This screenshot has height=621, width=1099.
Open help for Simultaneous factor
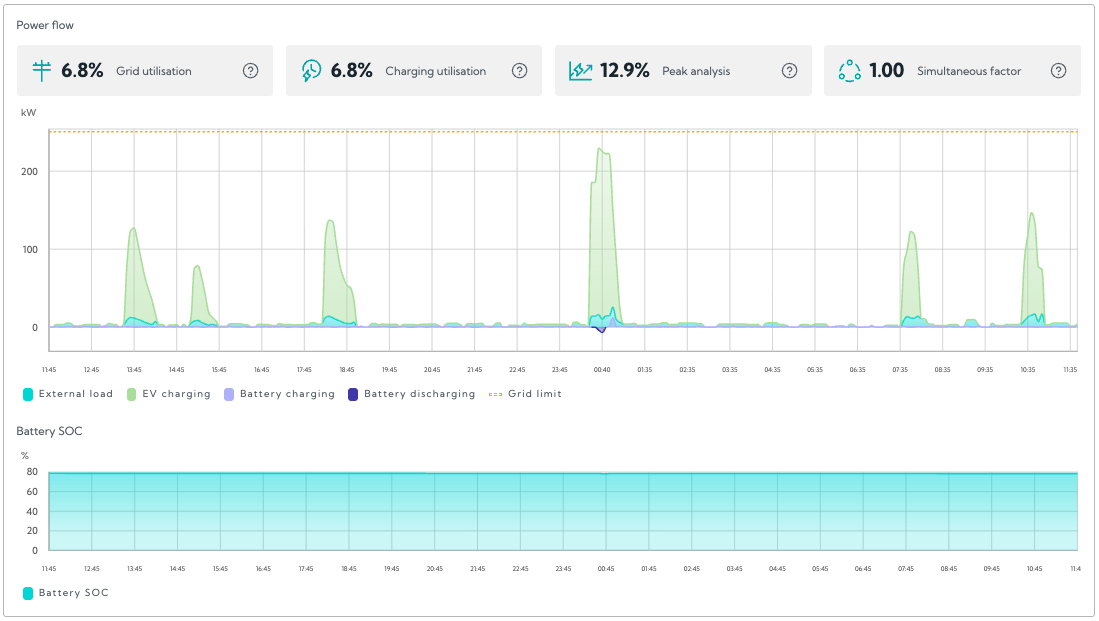coord(1058,71)
